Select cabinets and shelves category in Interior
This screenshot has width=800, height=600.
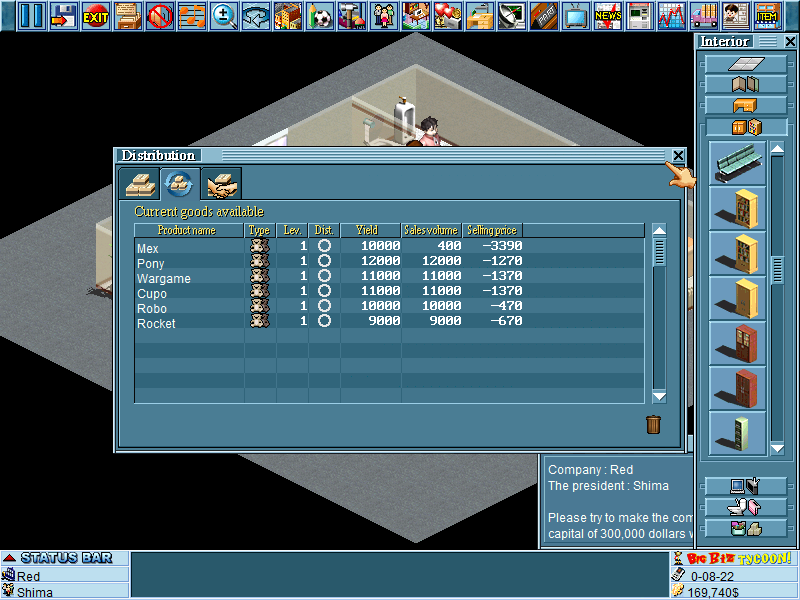pyautogui.click(x=745, y=127)
